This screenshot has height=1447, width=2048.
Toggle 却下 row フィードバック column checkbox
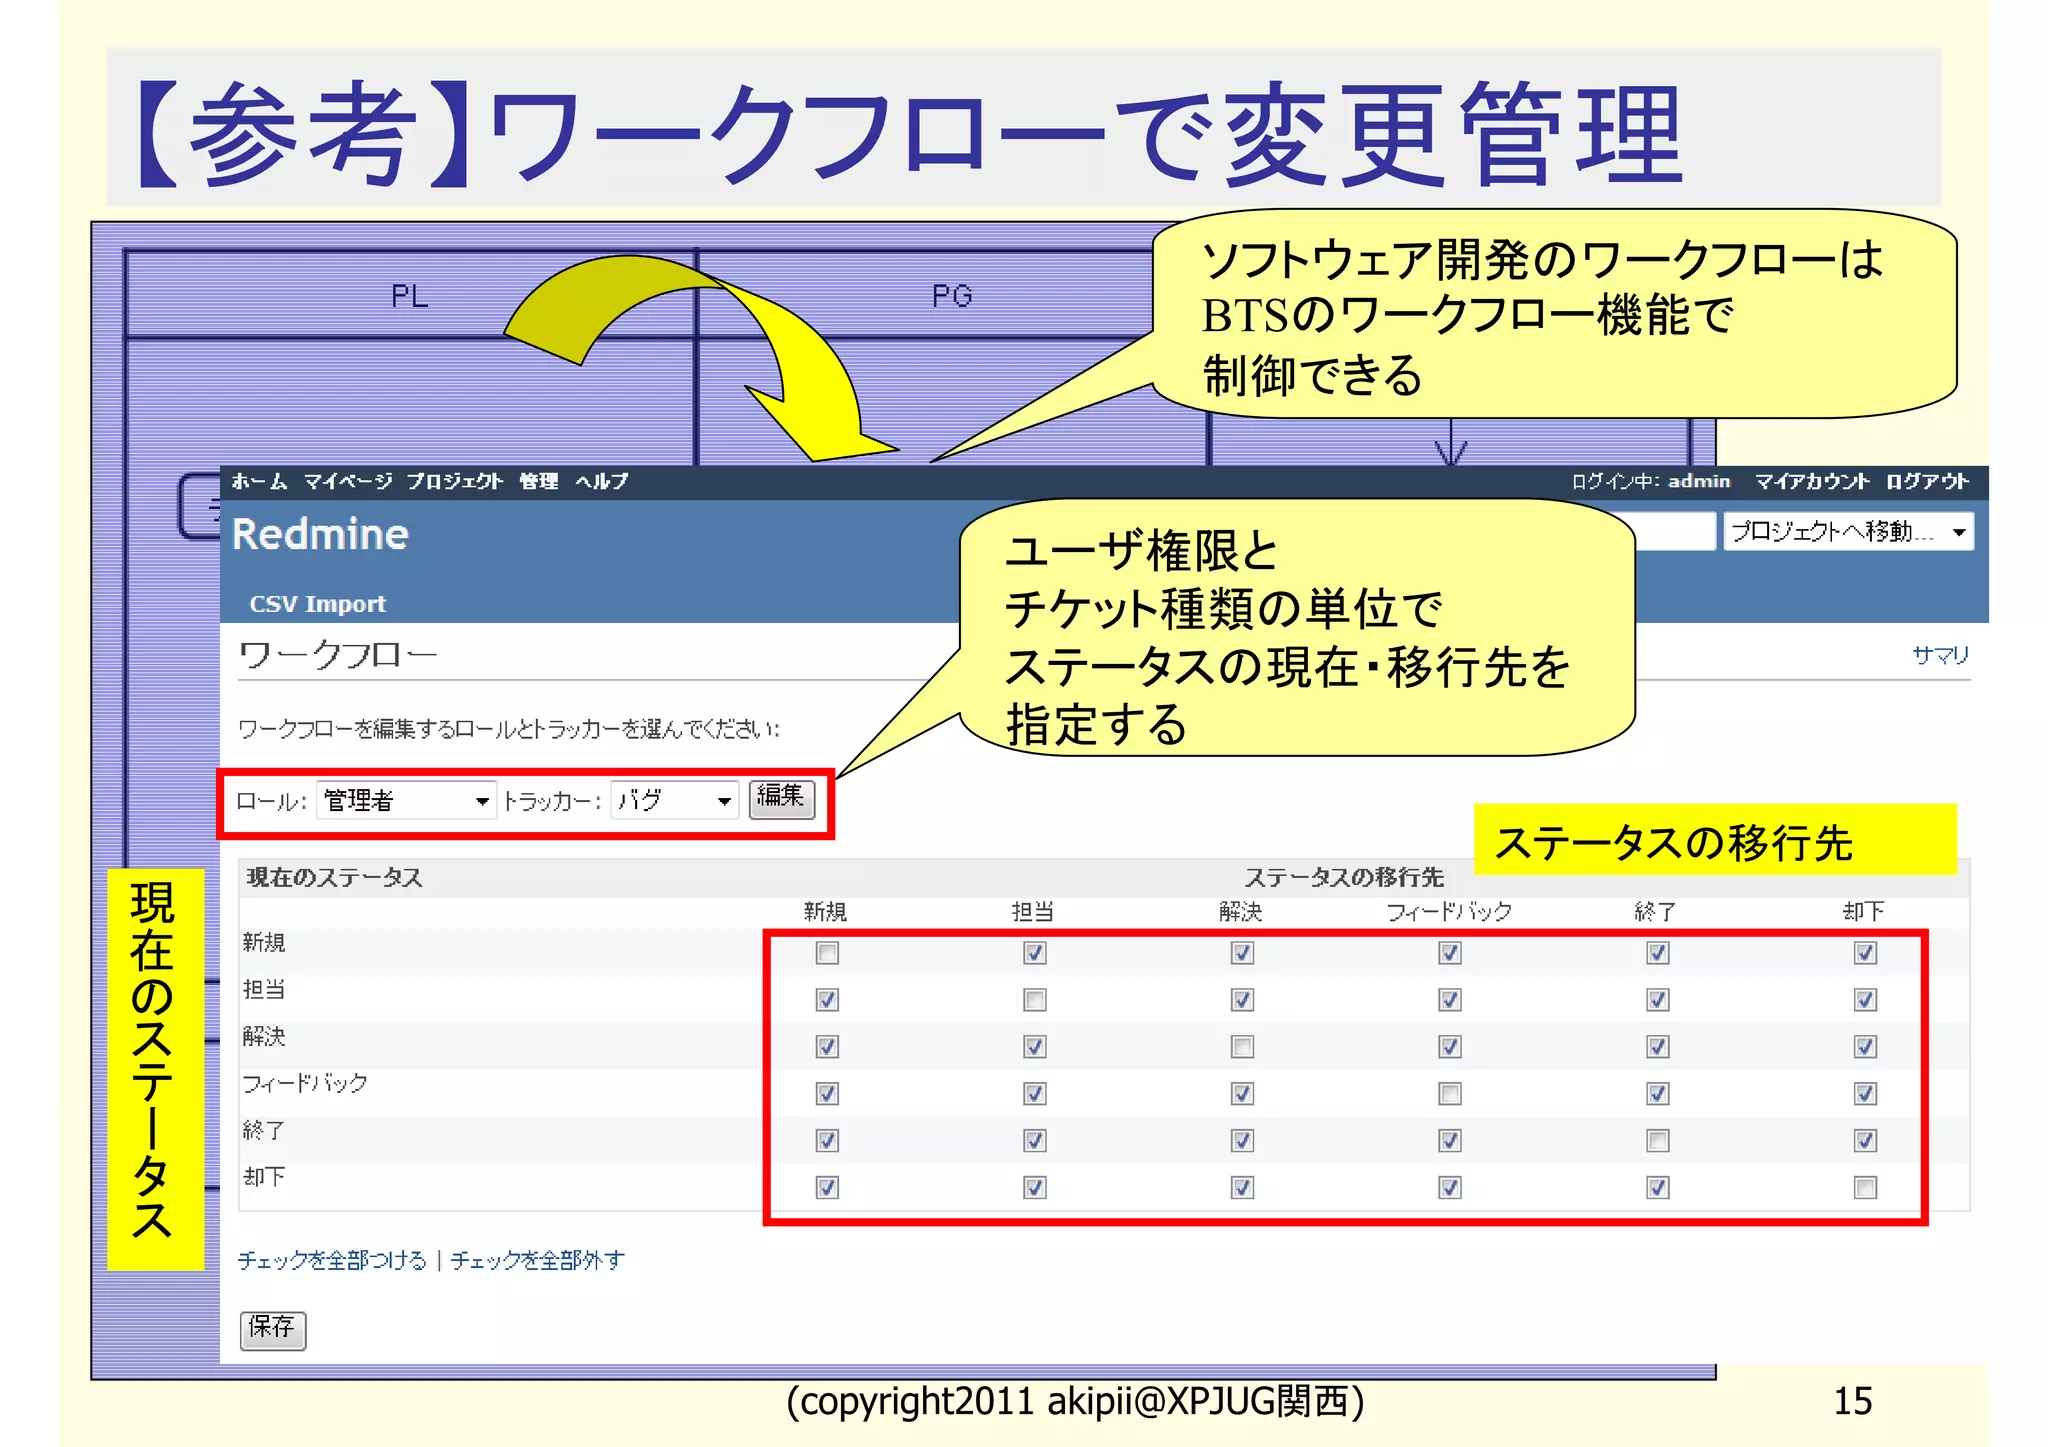[x=1450, y=1188]
